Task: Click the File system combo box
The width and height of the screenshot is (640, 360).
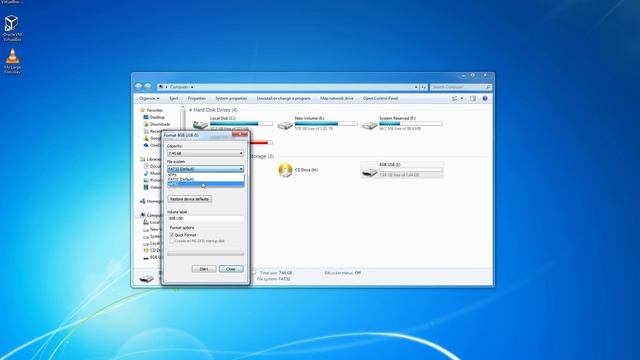Action: [205, 169]
